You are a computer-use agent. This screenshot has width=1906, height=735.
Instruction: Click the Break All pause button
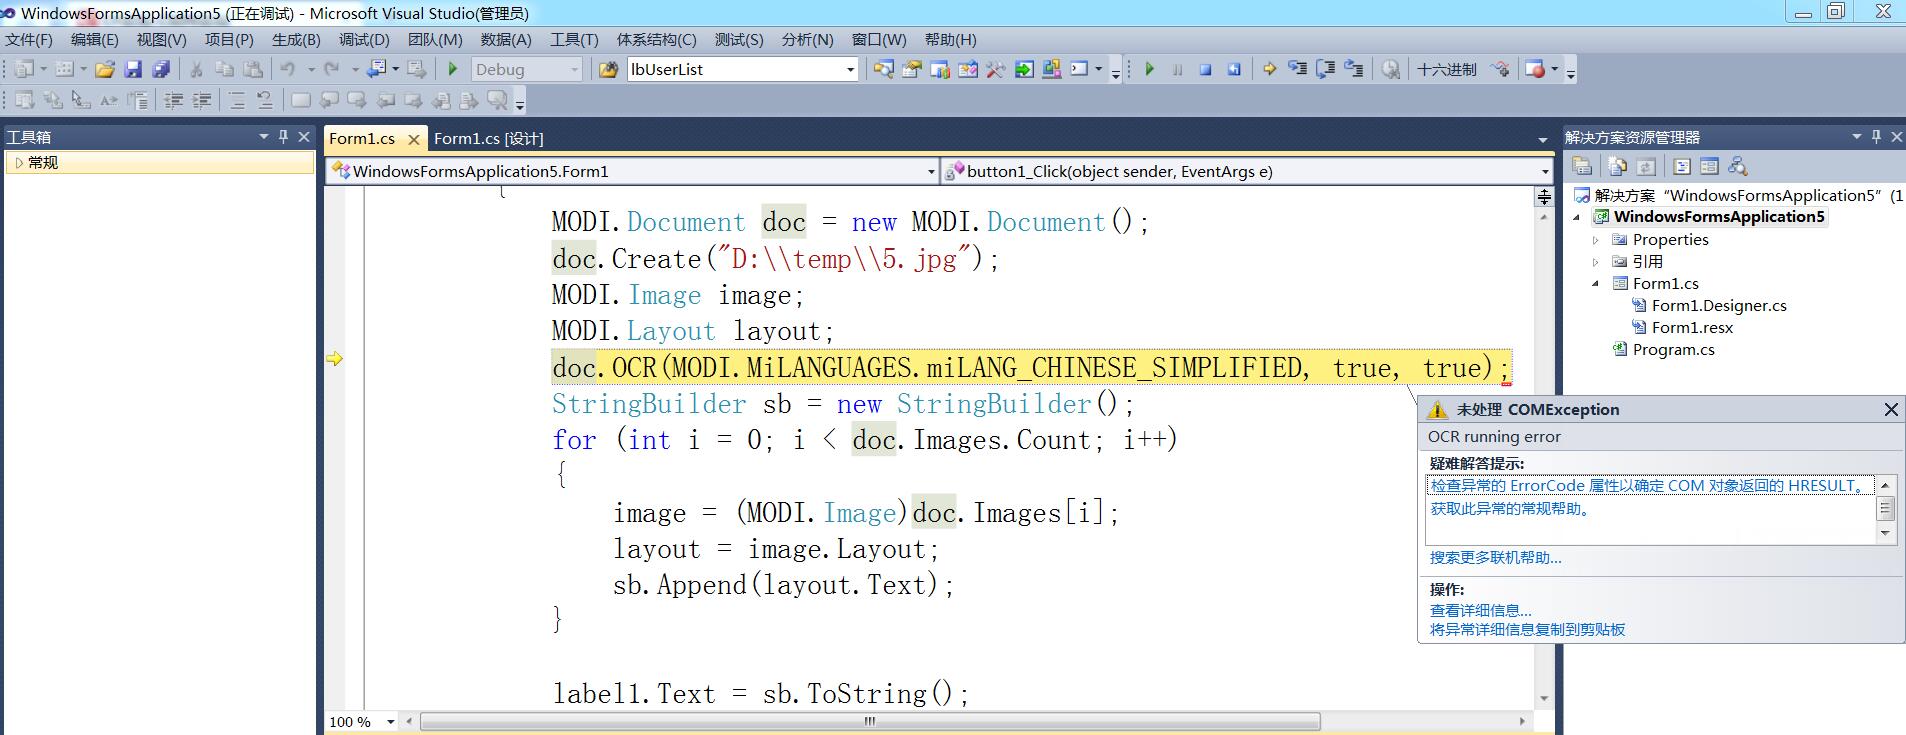coord(1177,69)
